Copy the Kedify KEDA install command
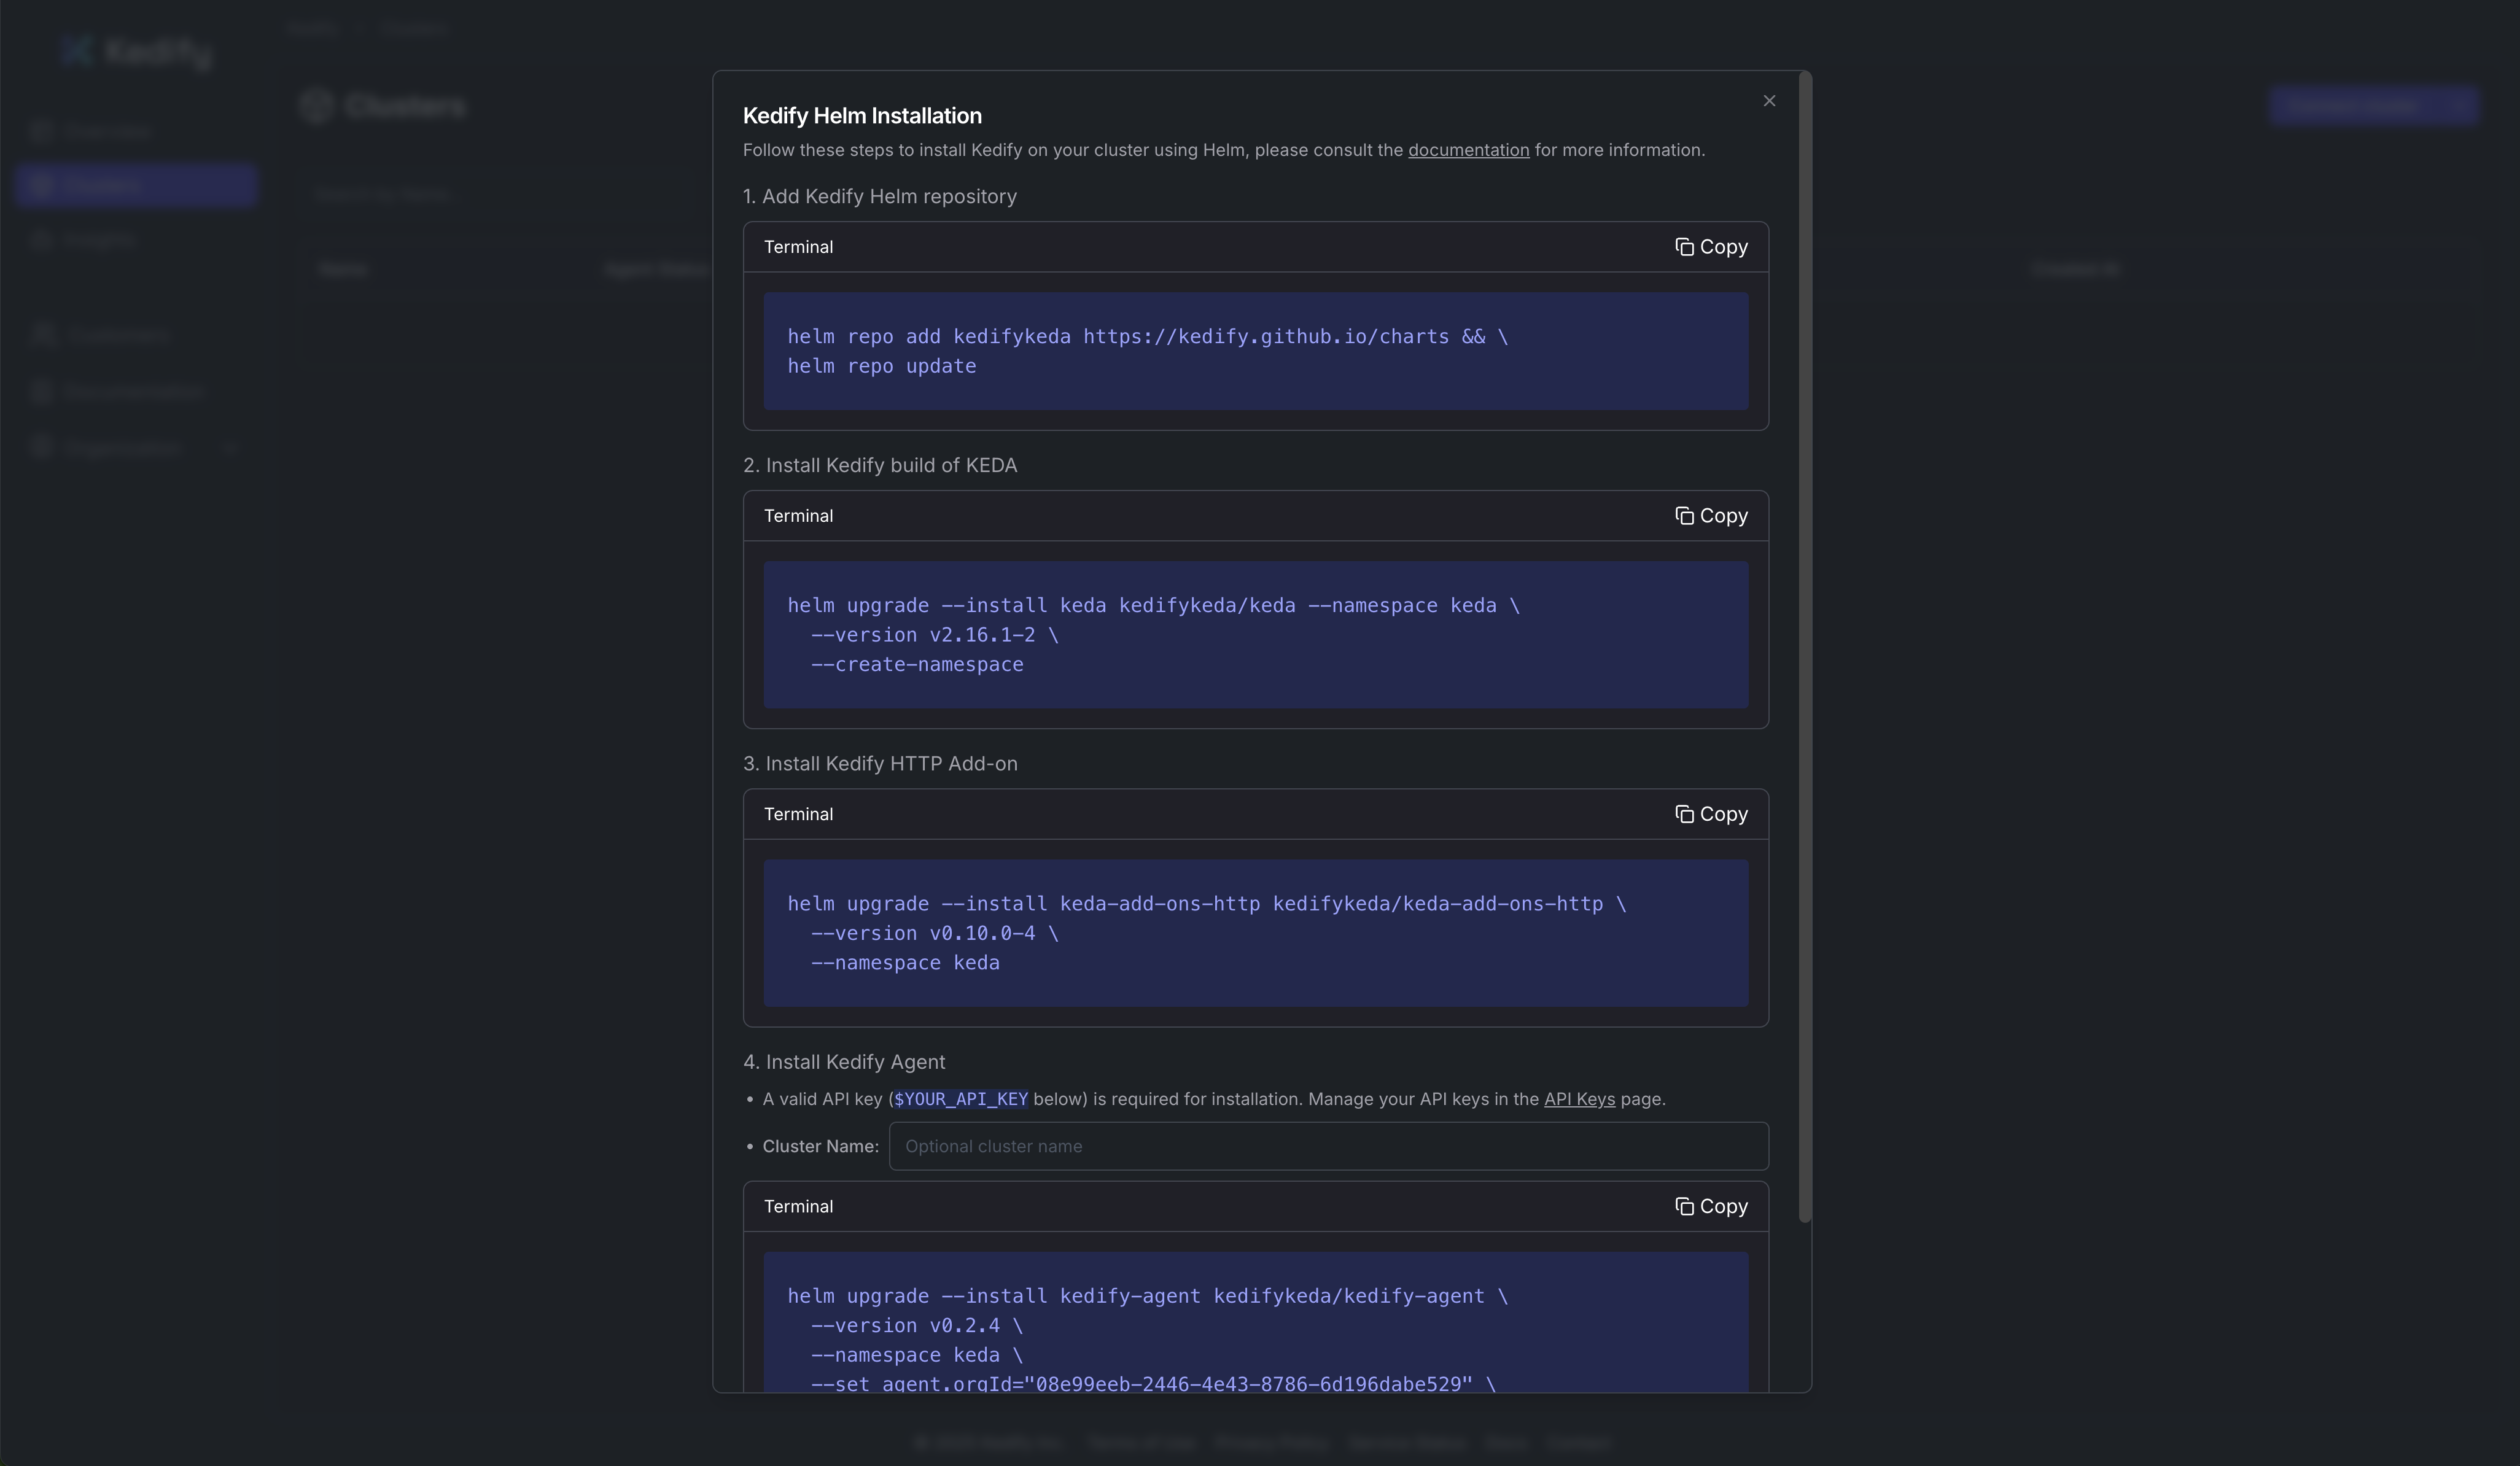Screen dimensions: 2520x1466 [x=1711, y=516]
